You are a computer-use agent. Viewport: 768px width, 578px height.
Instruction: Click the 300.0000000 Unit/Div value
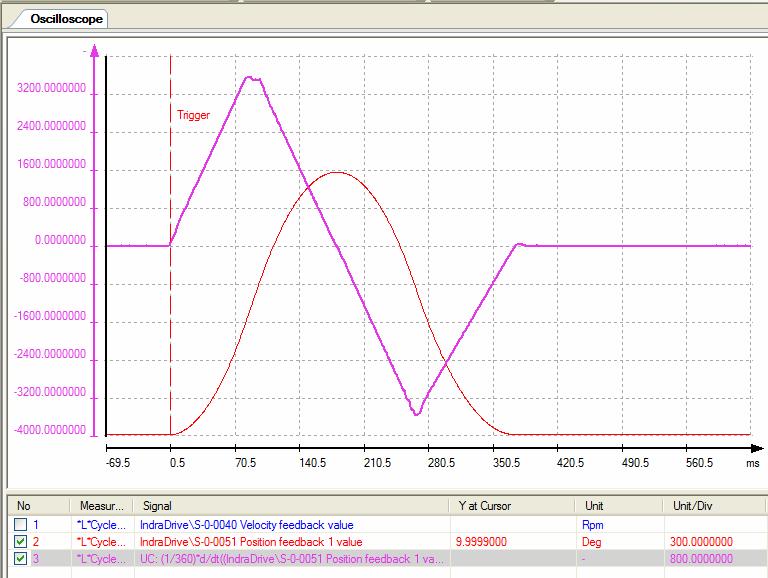pyautogui.click(x=701, y=542)
